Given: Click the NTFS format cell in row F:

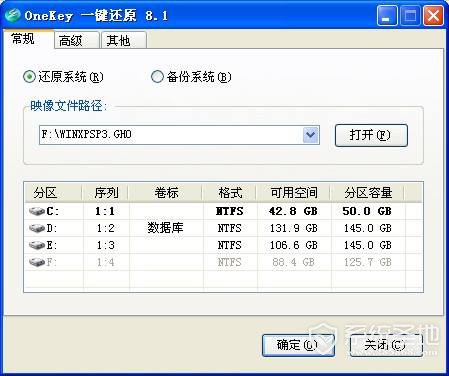Looking at the screenshot, I should point(230,262).
